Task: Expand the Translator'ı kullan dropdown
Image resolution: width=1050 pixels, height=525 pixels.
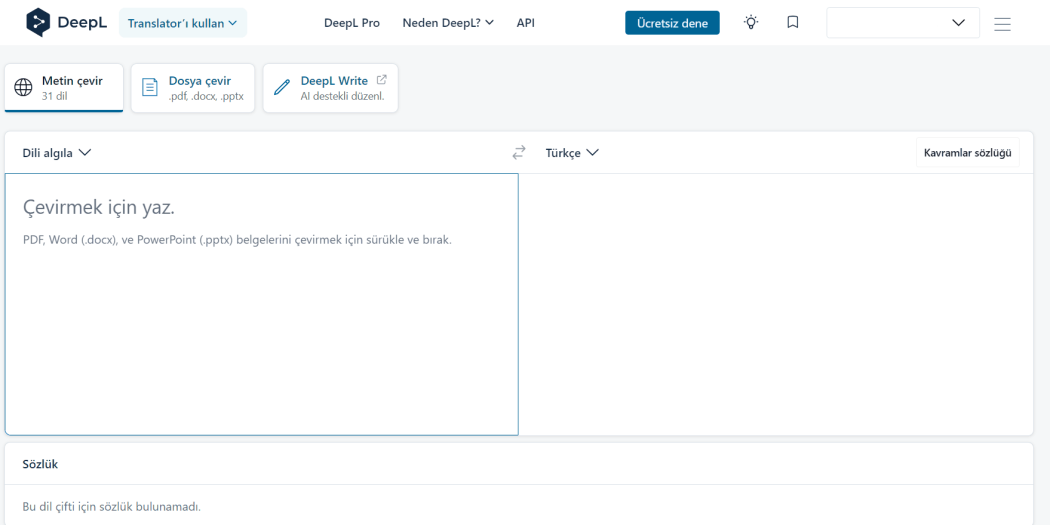Action: pyautogui.click(x=182, y=23)
